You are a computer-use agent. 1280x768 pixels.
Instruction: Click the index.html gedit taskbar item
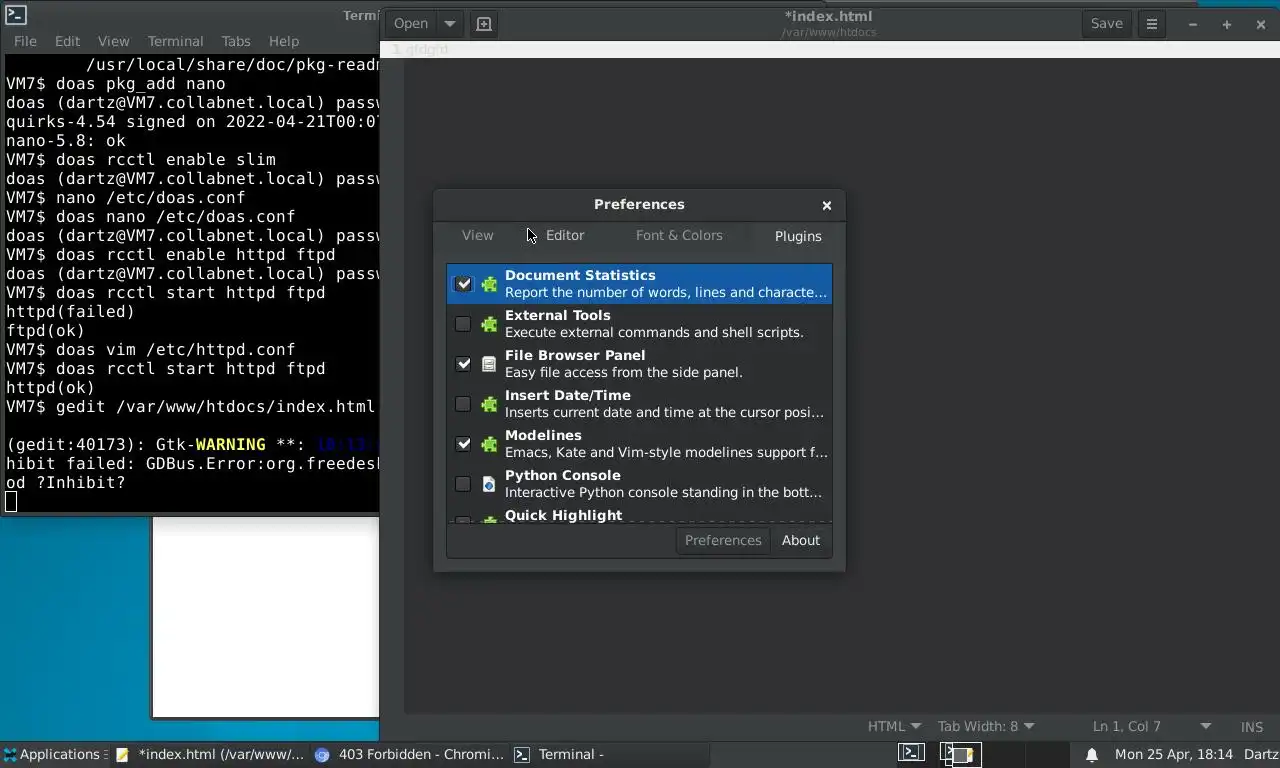point(210,755)
